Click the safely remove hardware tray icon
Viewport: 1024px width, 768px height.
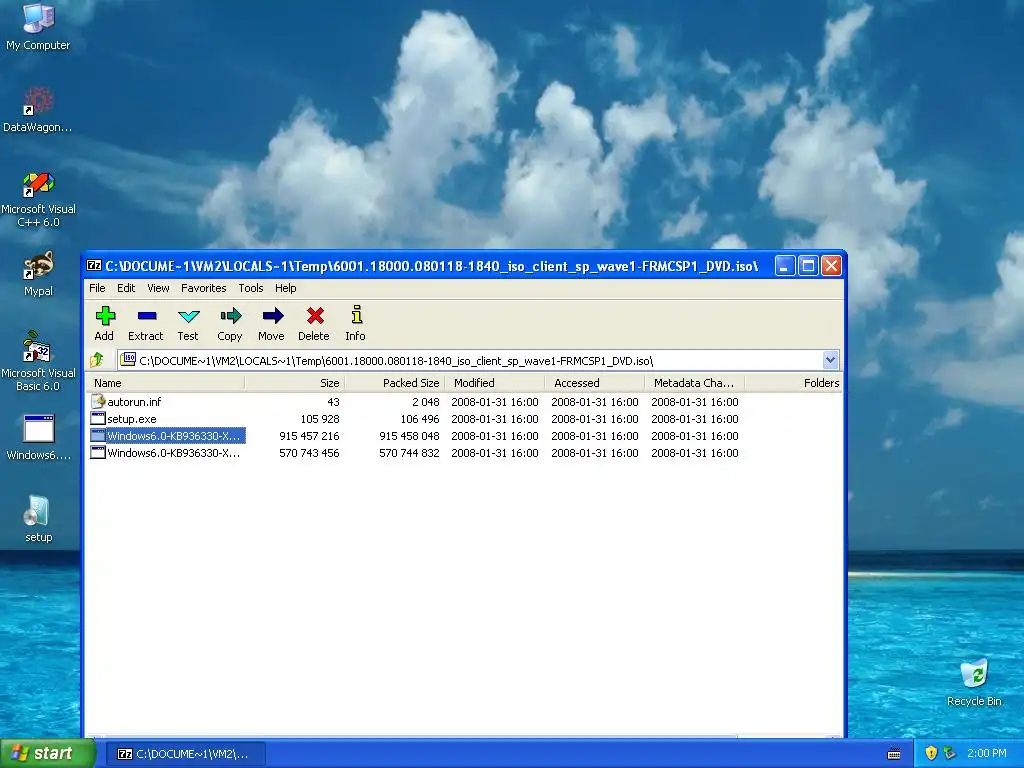coord(949,753)
